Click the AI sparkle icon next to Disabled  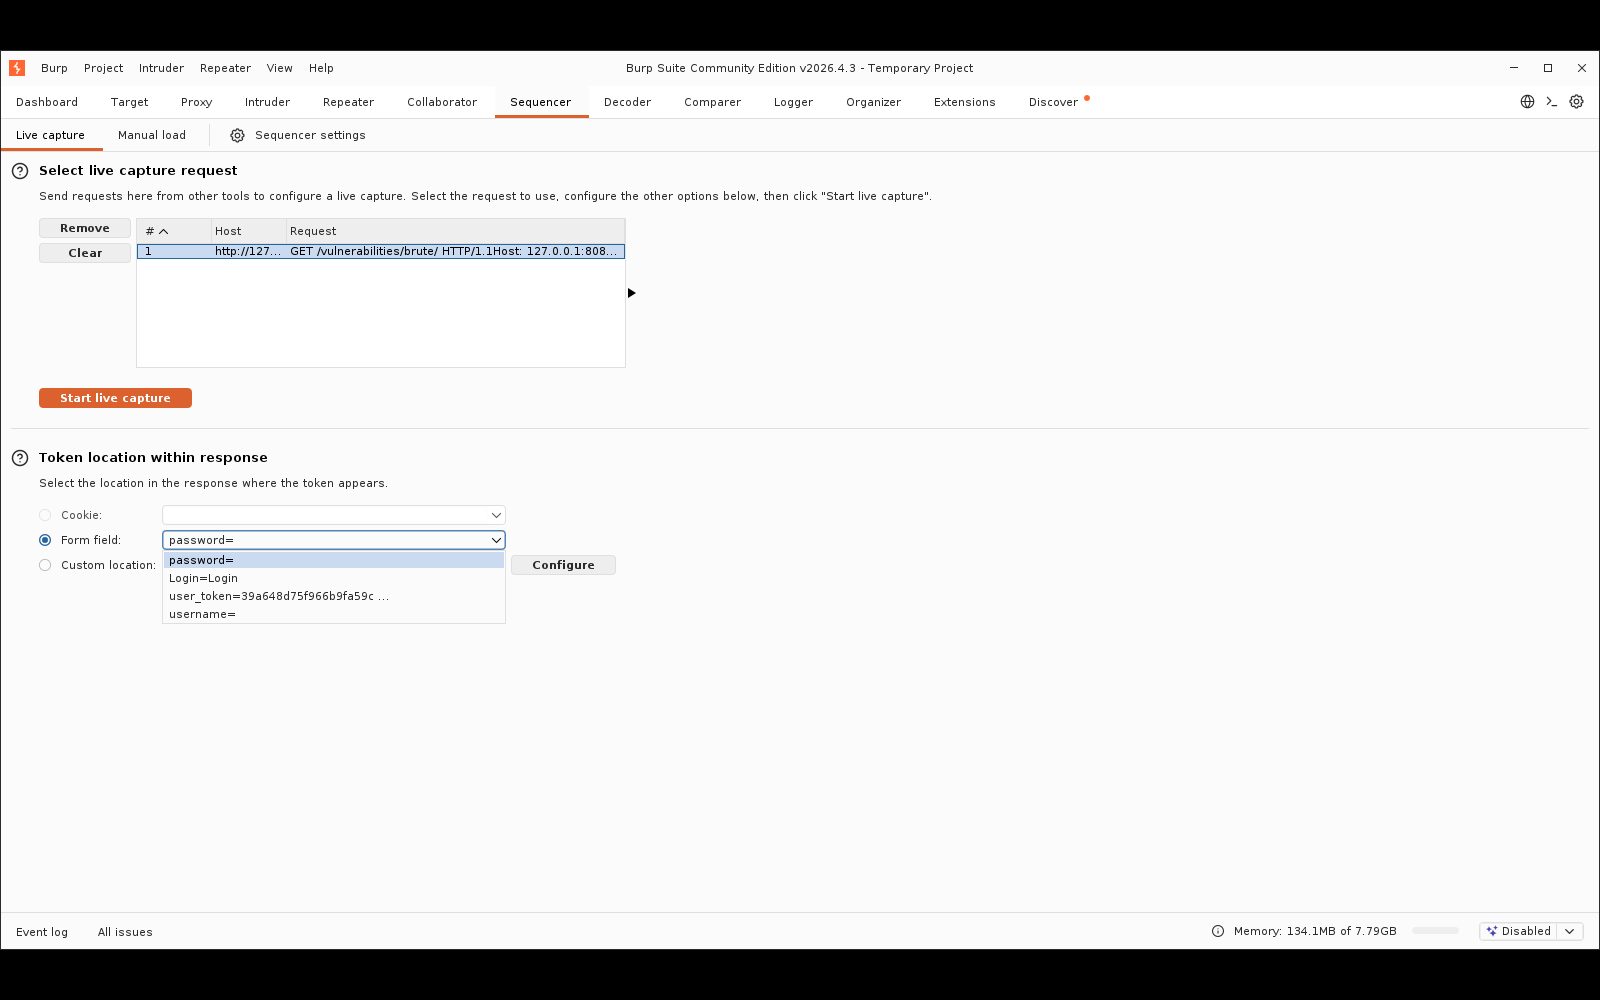(x=1492, y=931)
